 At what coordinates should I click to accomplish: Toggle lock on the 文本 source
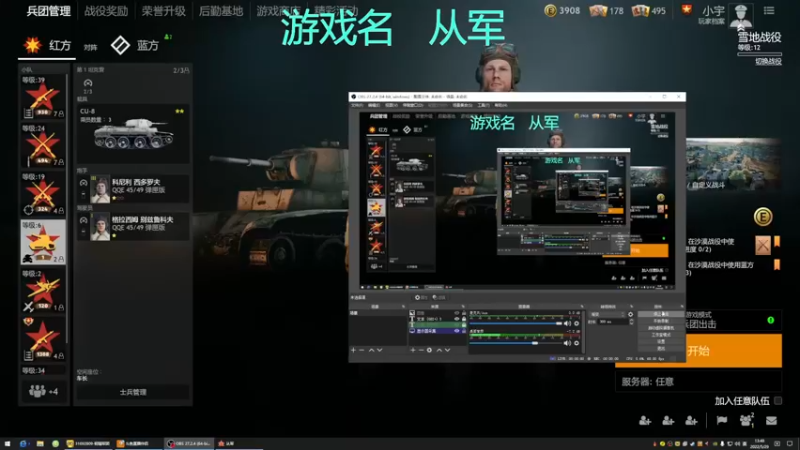click(x=463, y=319)
